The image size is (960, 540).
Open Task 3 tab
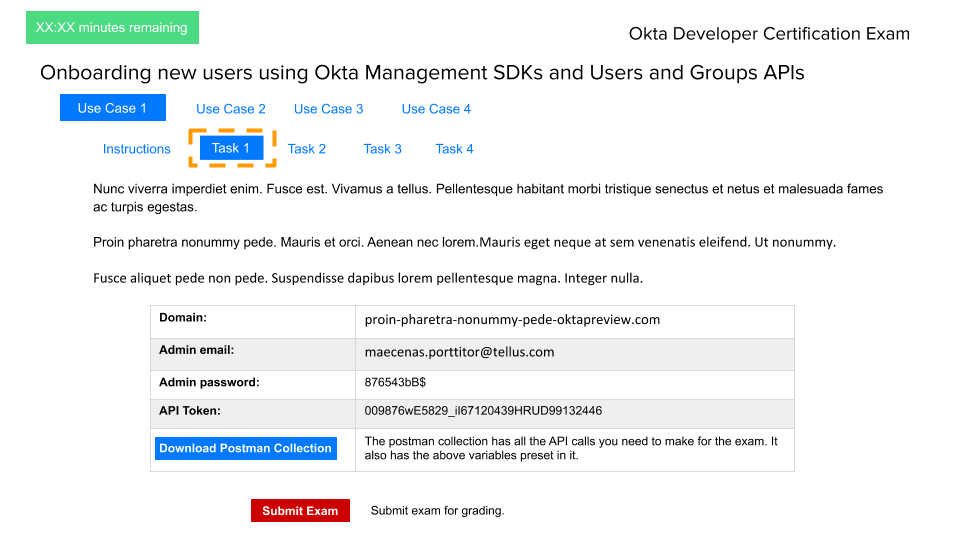pos(382,149)
